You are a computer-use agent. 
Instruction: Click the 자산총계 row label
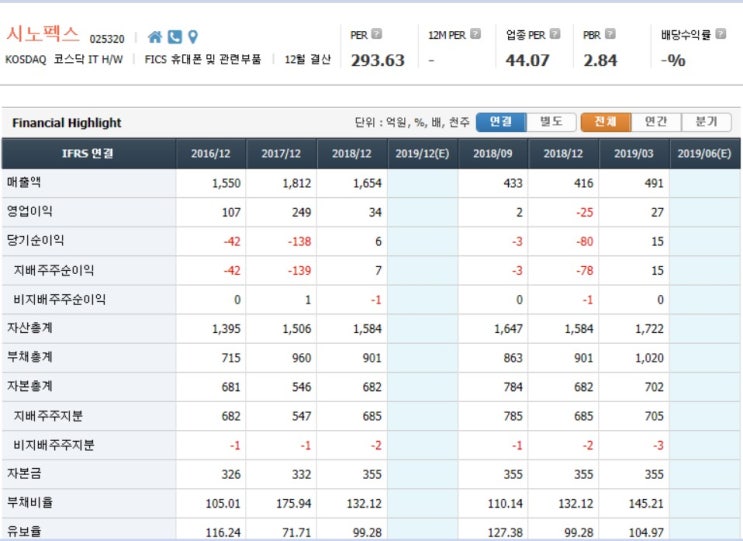(29, 328)
